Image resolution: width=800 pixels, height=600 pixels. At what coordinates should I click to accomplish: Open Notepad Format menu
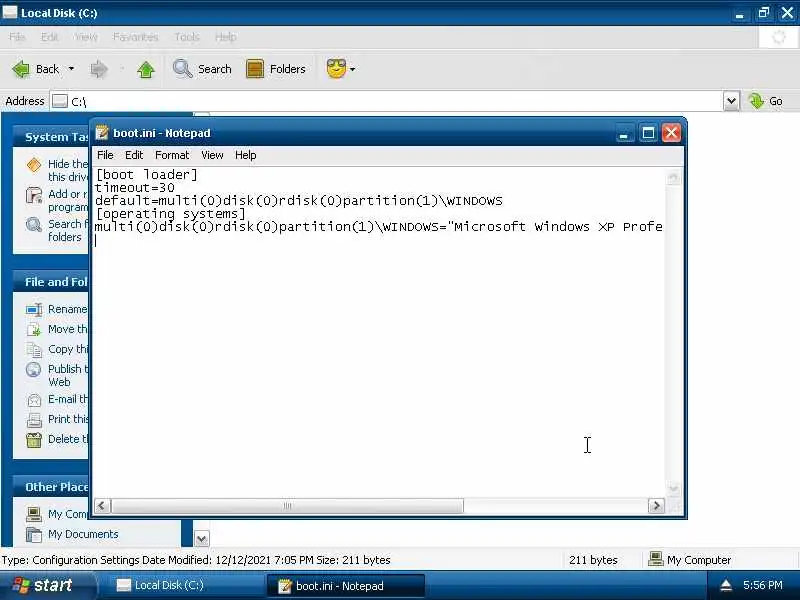(x=172, y=155)
